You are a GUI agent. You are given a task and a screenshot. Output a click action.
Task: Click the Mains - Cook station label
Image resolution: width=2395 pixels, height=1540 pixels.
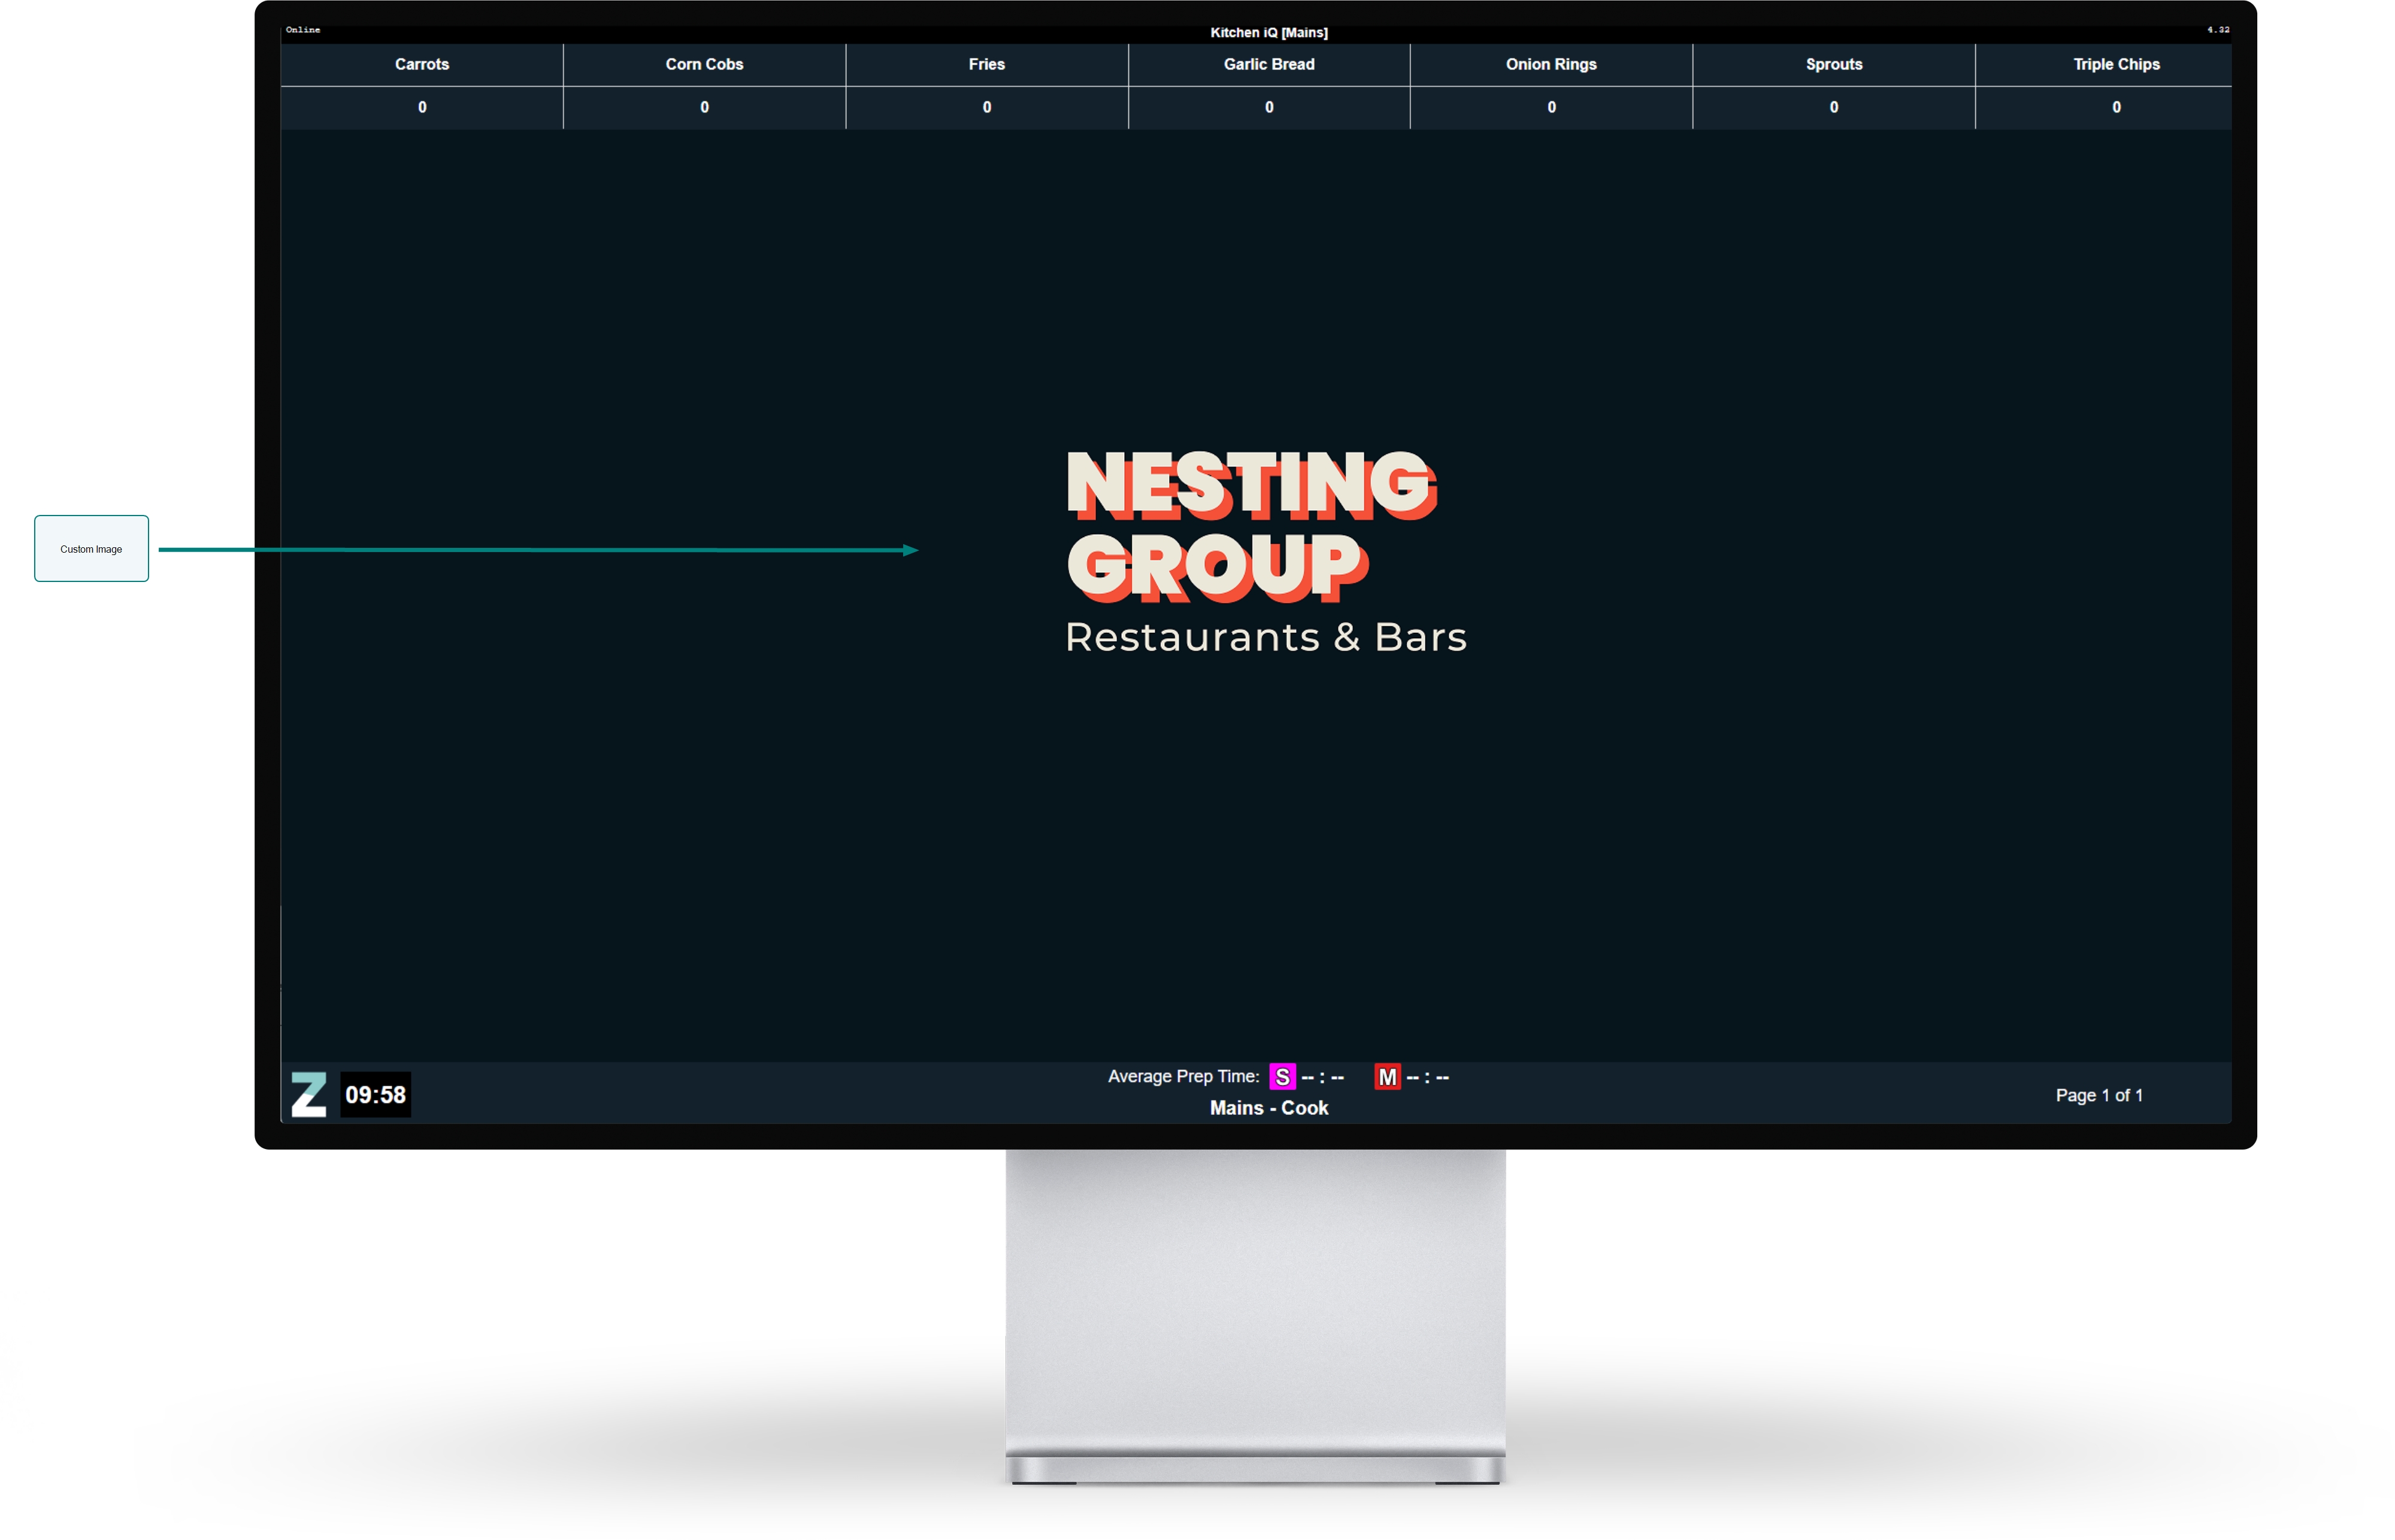pyautogui.click(x=1268, y=1108)
